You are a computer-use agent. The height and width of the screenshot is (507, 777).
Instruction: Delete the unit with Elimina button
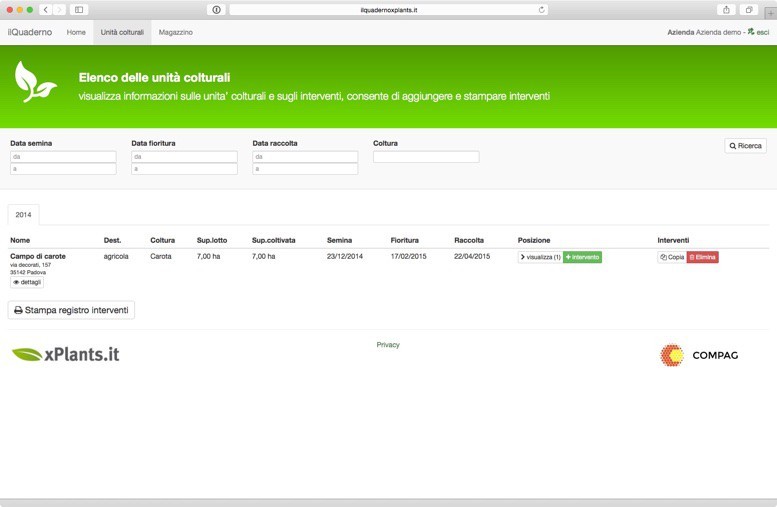[x=703, y=257]
